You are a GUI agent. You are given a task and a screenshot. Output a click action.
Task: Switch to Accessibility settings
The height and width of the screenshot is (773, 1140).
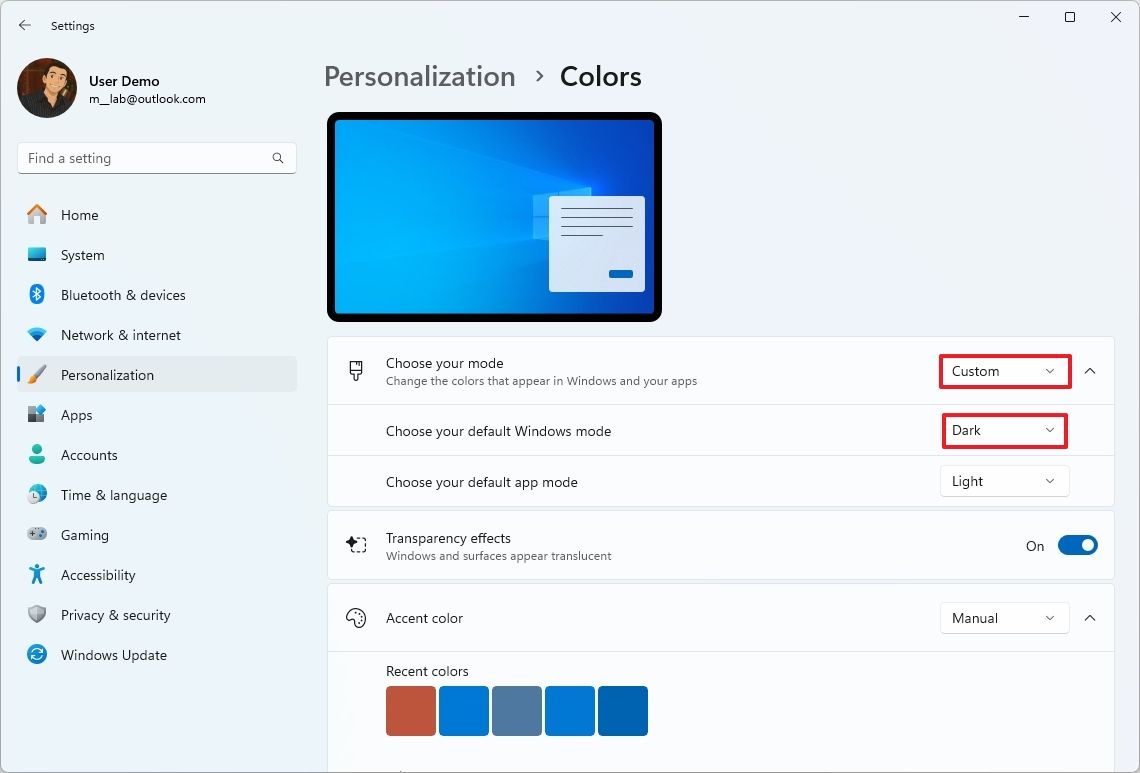(37, 575)
